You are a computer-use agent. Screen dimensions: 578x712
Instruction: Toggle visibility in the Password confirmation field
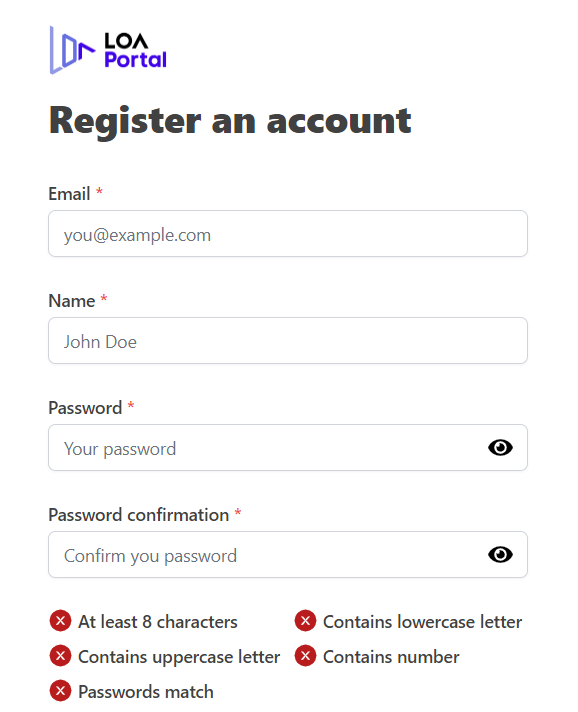[x=500, y=554]
